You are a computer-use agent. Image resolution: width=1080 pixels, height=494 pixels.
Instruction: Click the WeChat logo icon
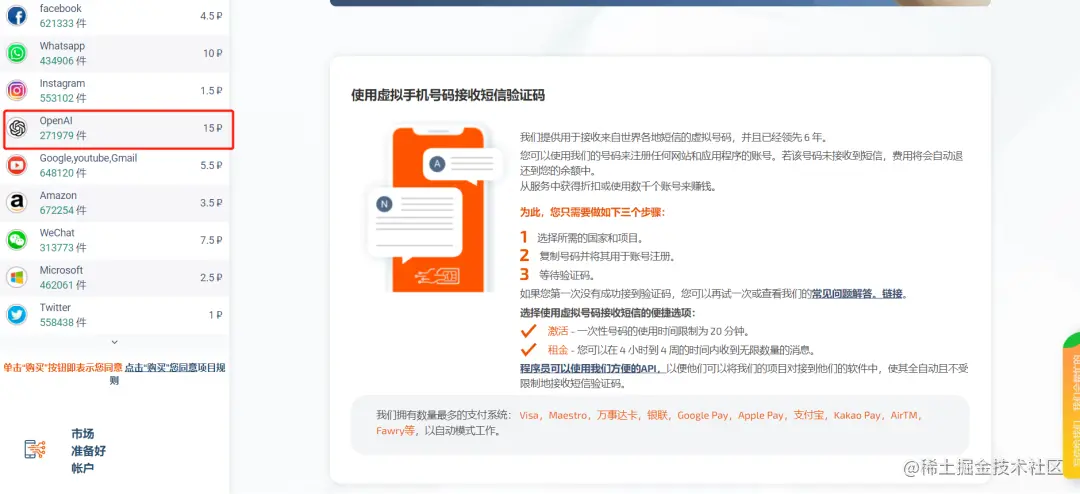click(x=17, y=240)
